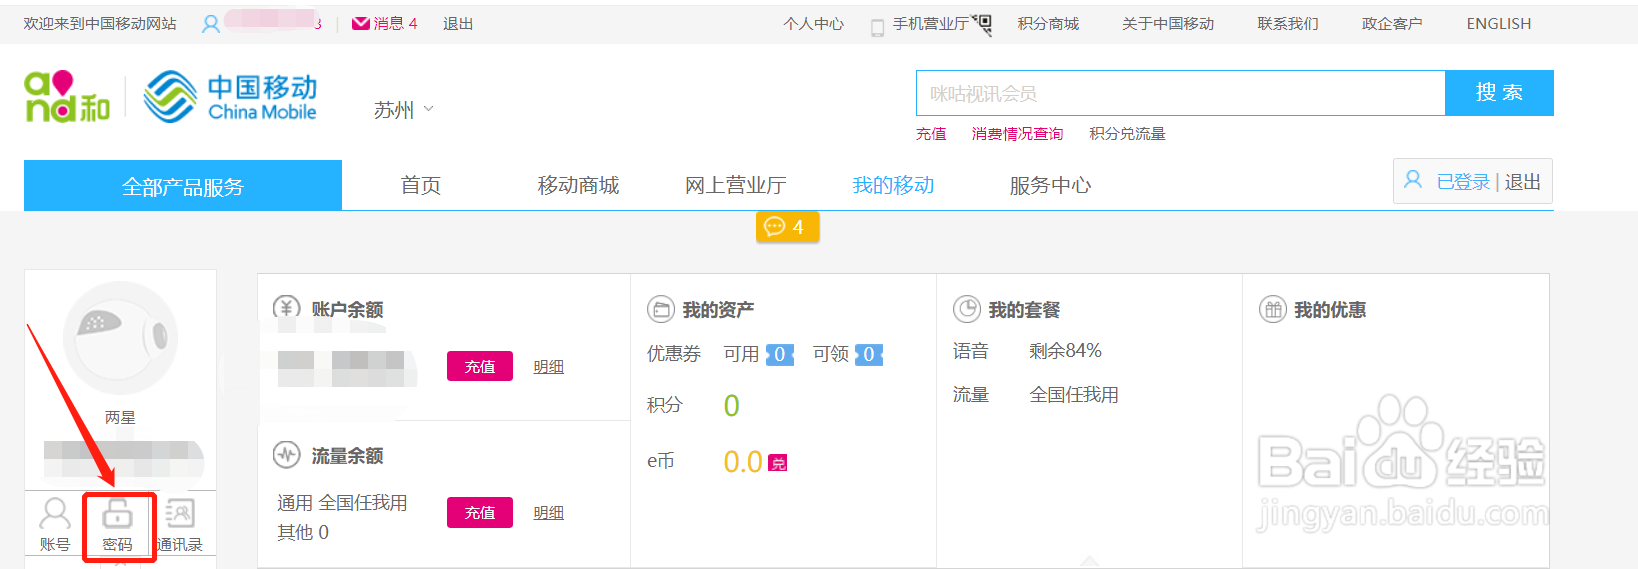The width and height of the screenshot is (1638, 569).
Task: Click the 剩余84% voice text
Action: tap(1065, 351)
